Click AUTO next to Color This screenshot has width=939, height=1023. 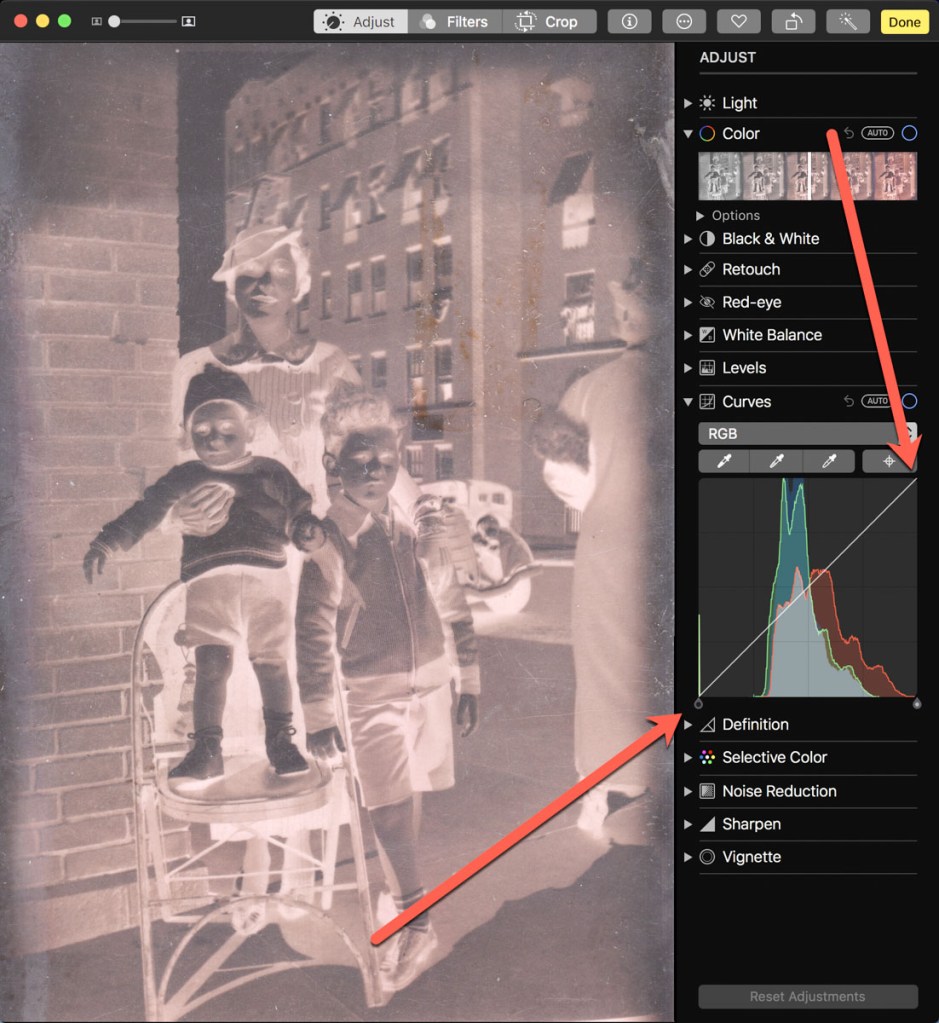[x=876, y=132]
